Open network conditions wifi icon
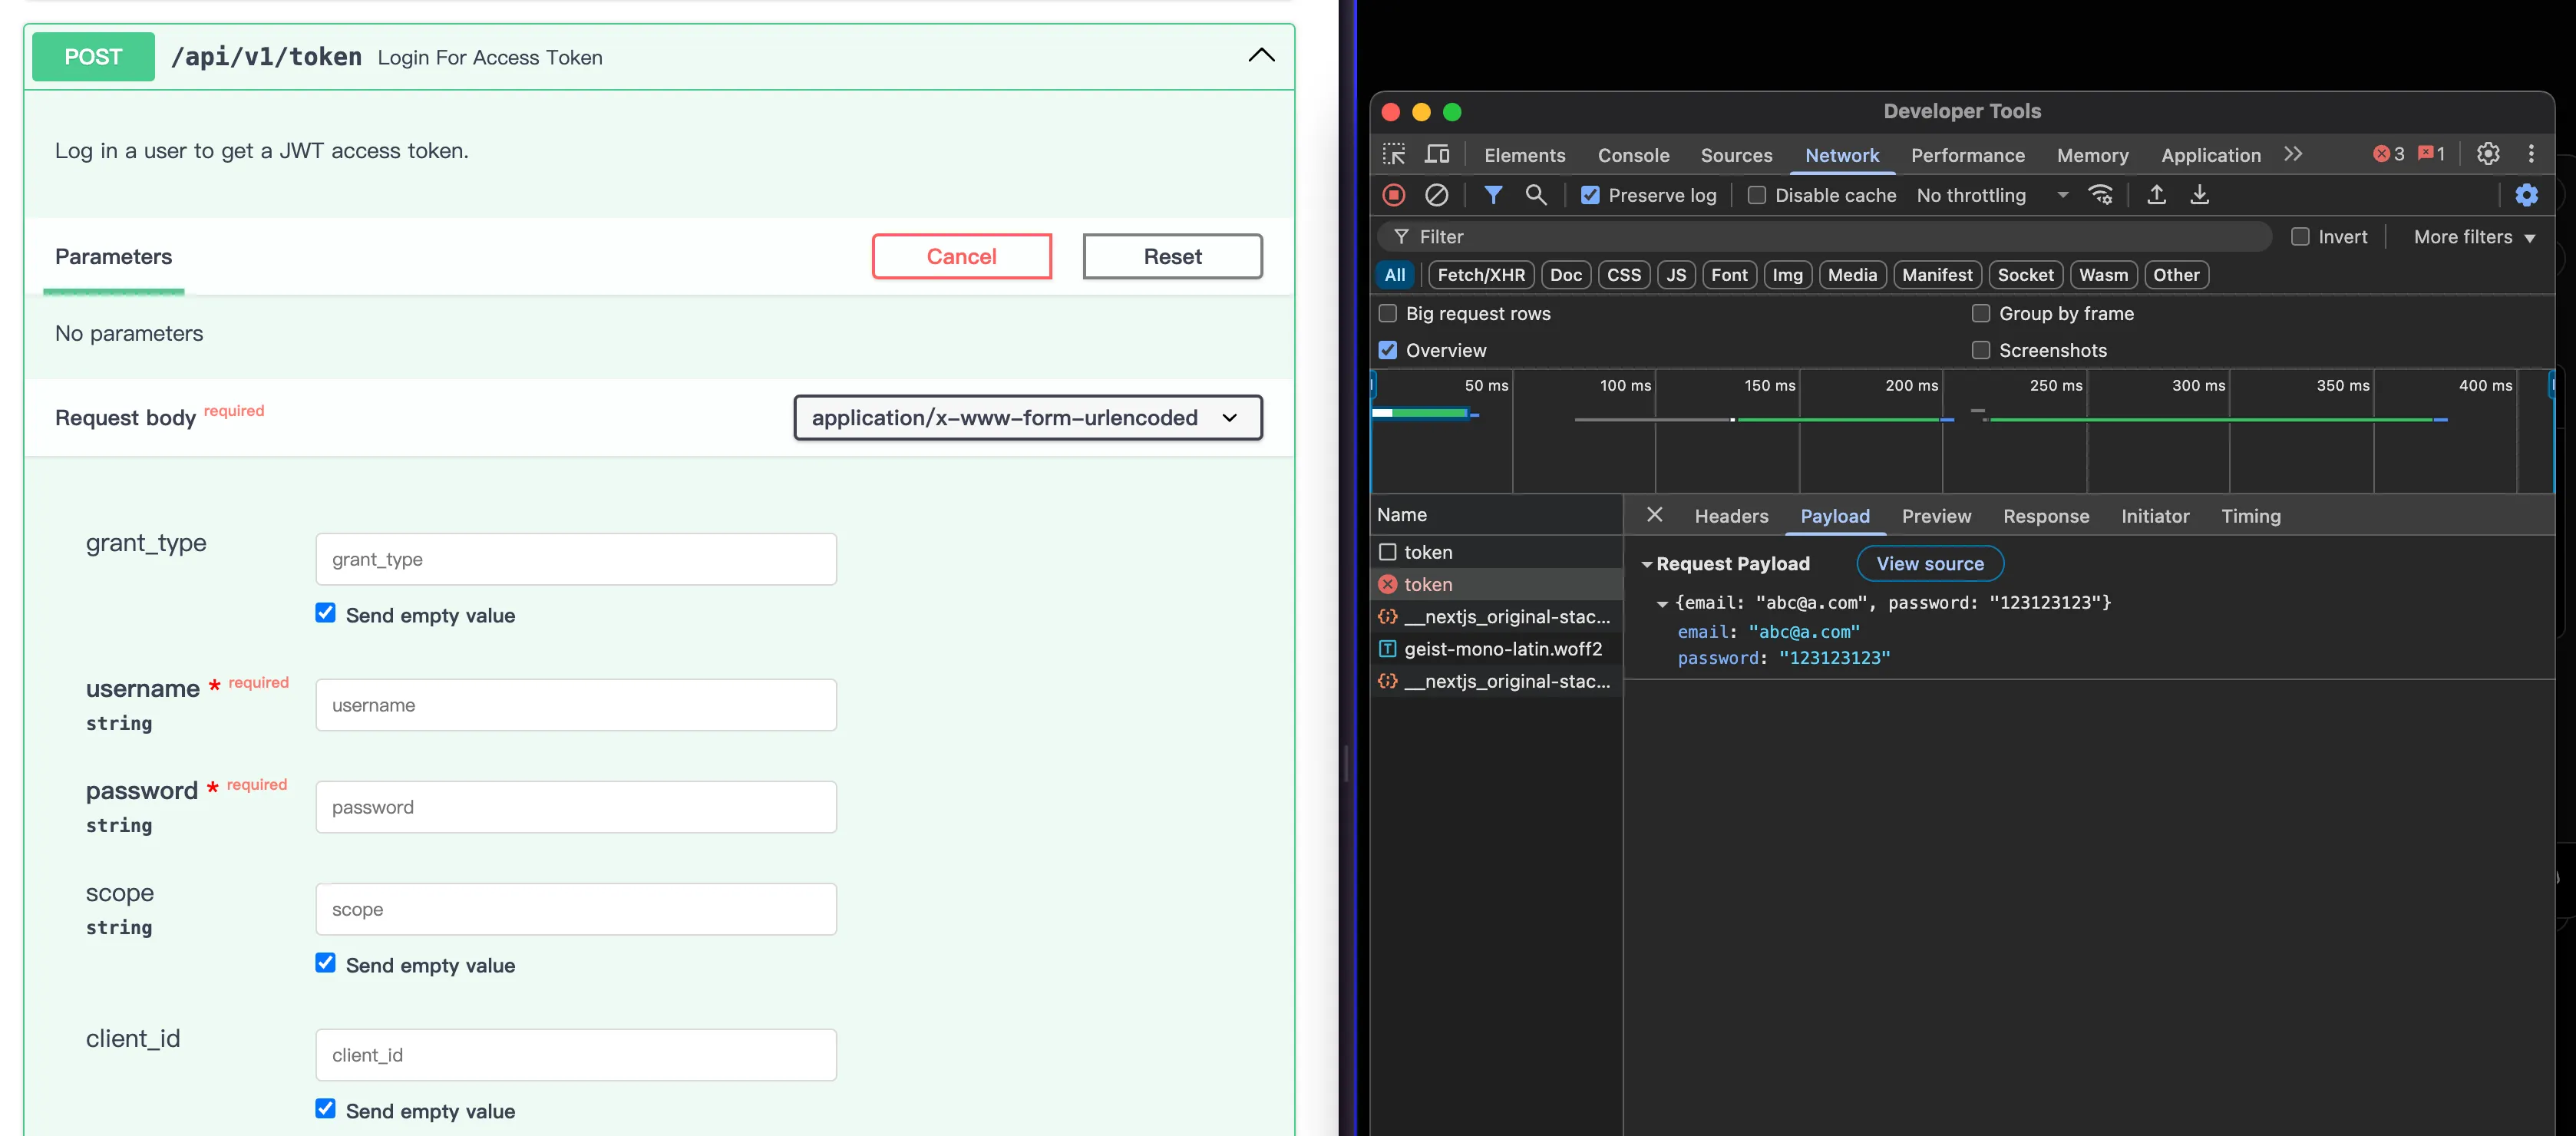Image resolution: width=2576 pixels, height=1136 pixels. [x=2100, y=195]
